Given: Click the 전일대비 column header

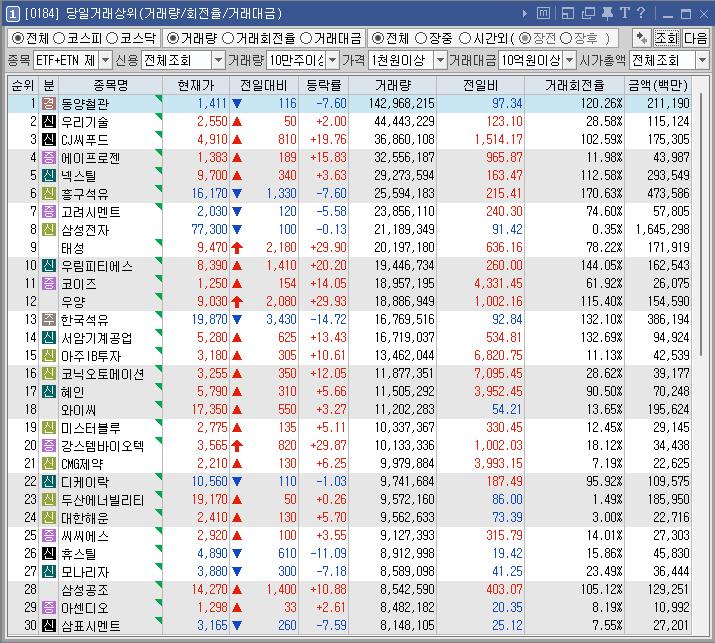Looking at the screenshot, I should point(264,85).
